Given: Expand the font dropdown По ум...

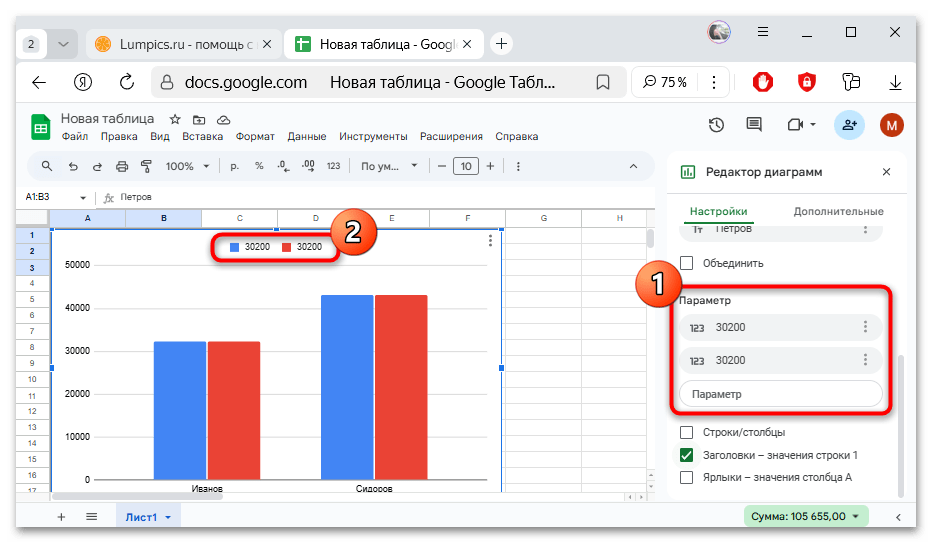Looking at the screenshot, I should 386,166.
